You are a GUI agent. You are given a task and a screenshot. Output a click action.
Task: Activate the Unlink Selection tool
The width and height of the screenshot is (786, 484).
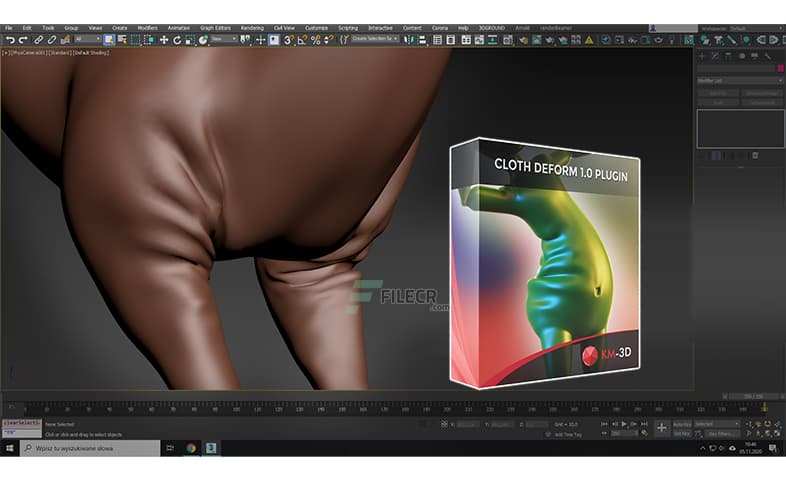pos(51,40)
